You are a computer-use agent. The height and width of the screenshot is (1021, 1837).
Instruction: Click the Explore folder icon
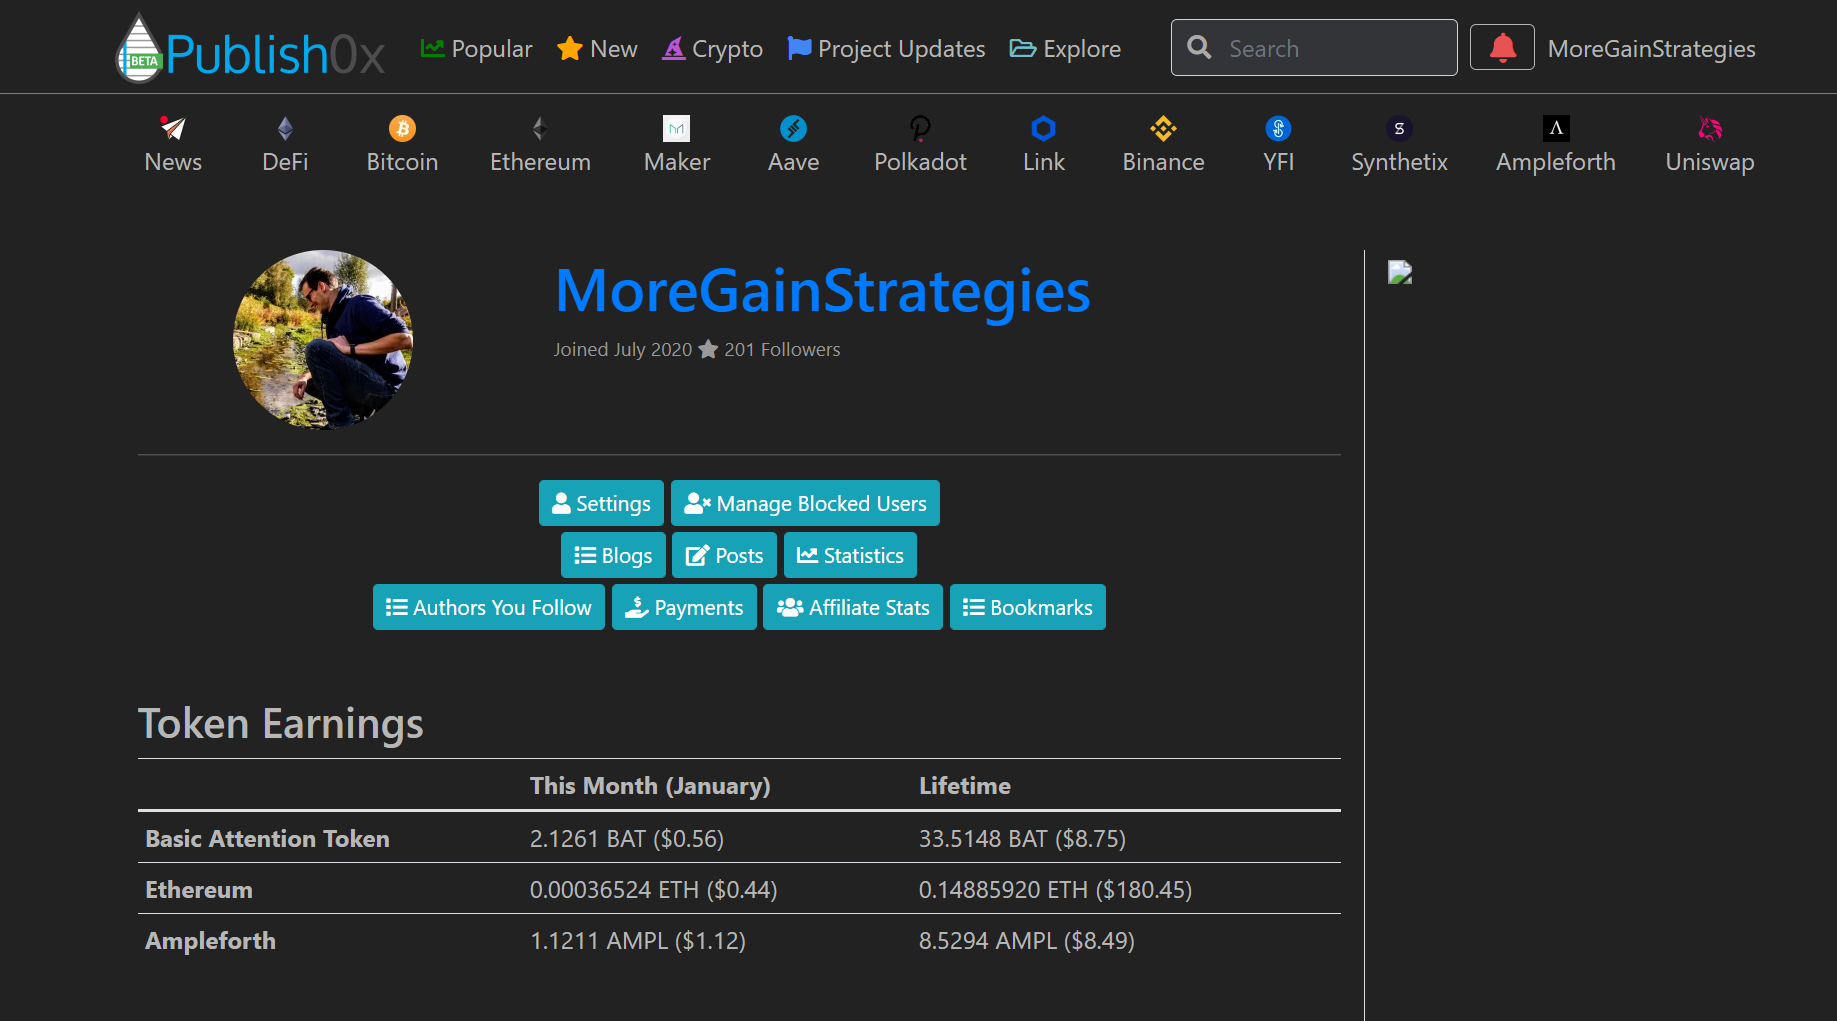pos(1023,48)
